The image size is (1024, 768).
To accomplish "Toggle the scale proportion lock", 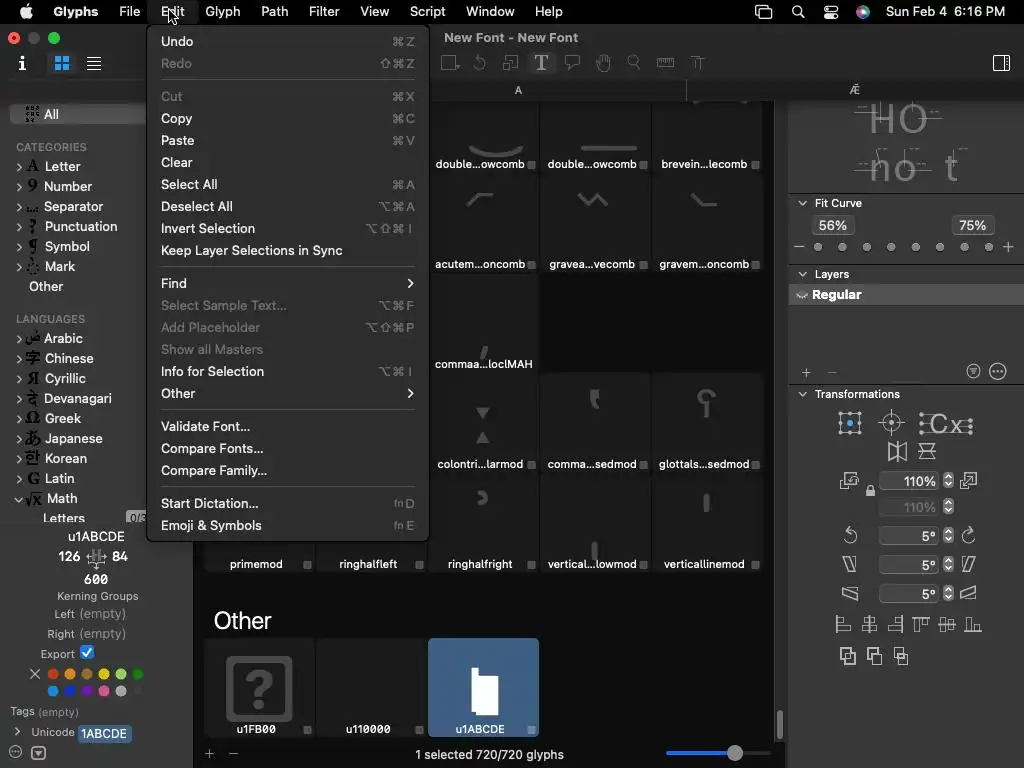I will coord(870,490).
